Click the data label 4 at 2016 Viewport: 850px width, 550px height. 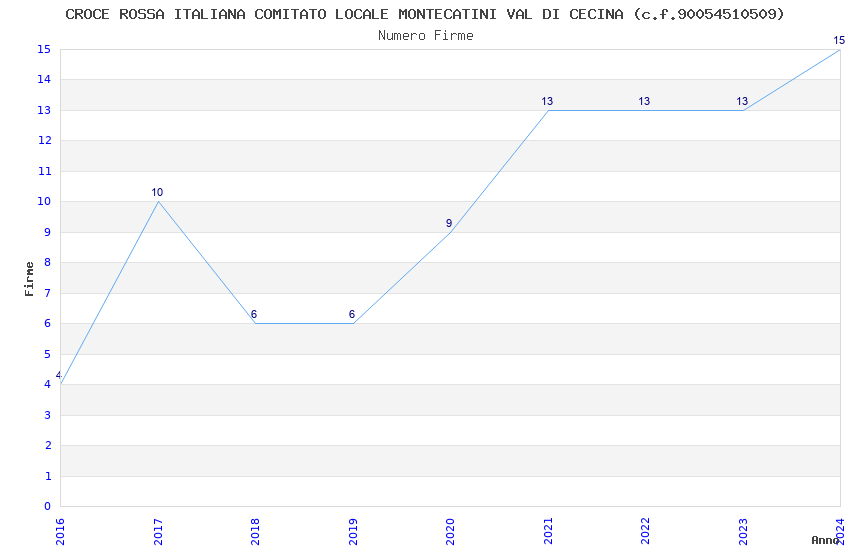click(x=58, y=376)
